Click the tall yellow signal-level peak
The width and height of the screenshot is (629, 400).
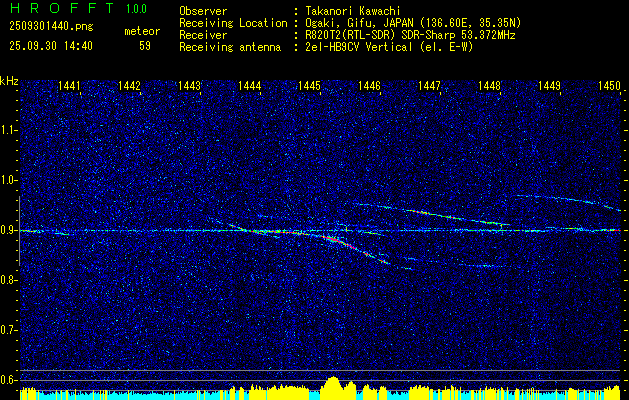point(333,386)
